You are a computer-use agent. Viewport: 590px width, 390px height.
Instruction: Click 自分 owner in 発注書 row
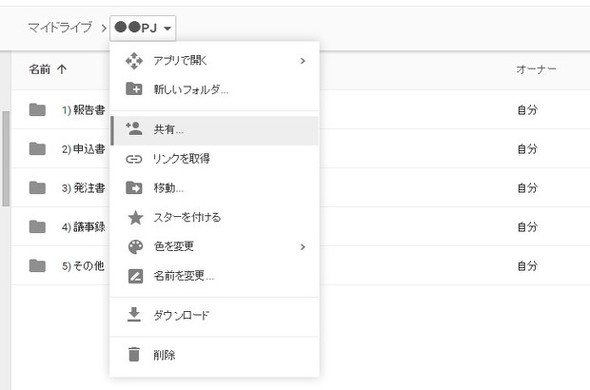coord(528,188)
